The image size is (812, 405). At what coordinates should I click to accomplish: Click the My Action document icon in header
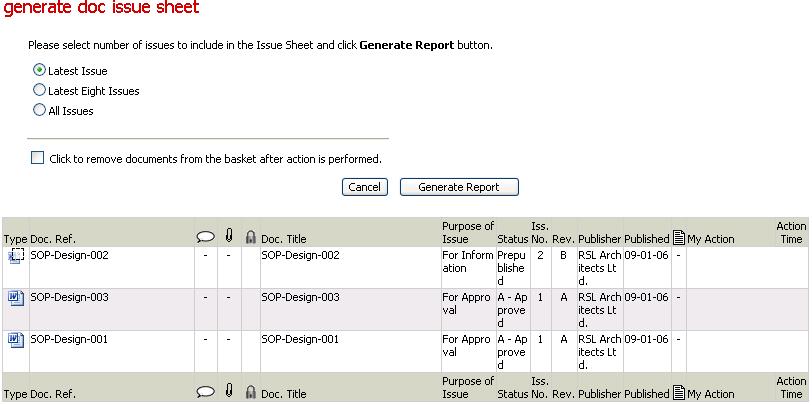pyautogui.click(x=678, y=238)
